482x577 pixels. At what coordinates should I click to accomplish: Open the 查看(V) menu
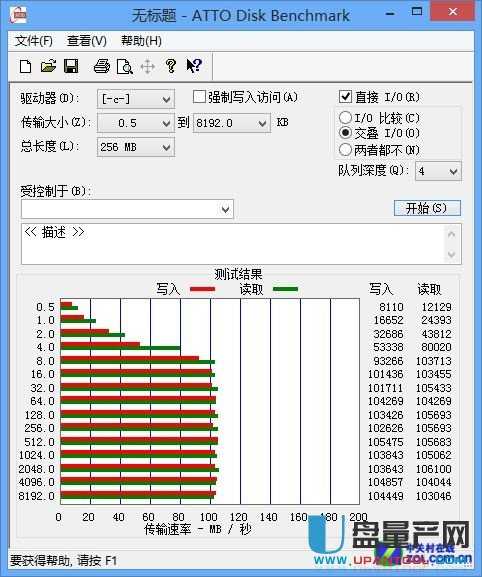pyautogui.click(x=87, y=41)
